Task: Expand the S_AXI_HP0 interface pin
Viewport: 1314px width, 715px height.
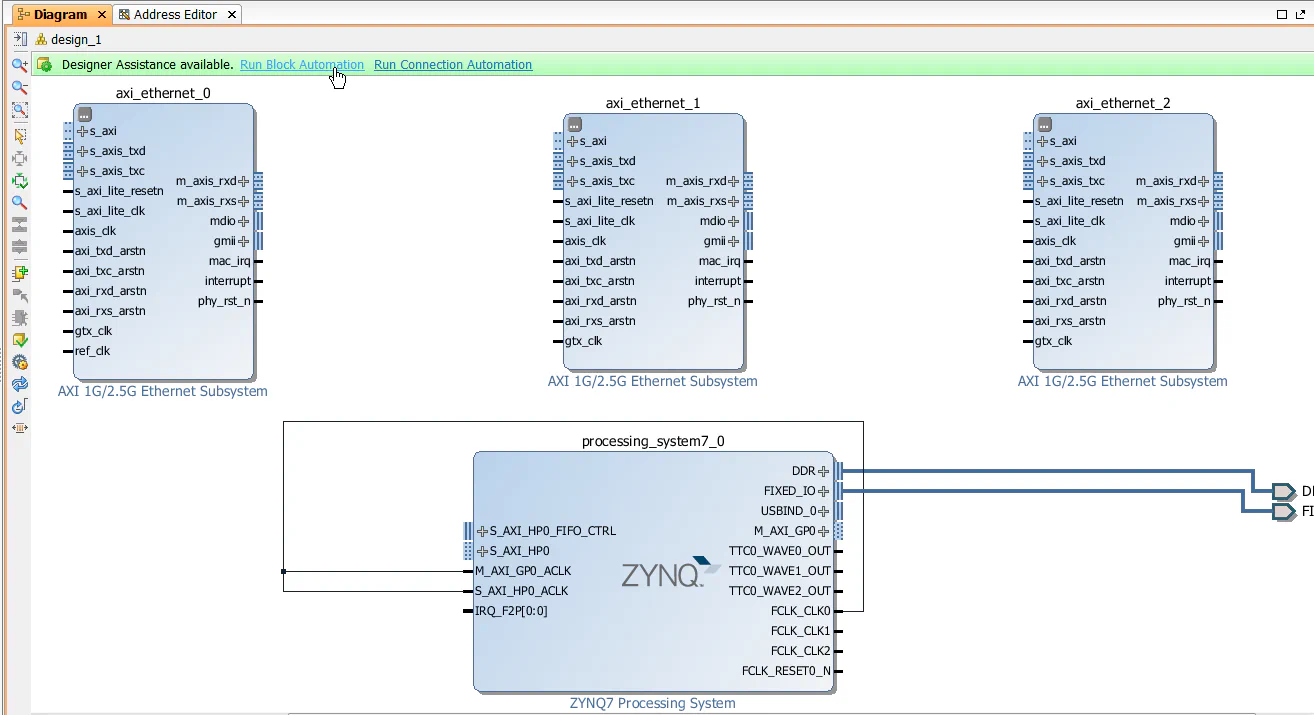Action: click(x=482, y=550)
